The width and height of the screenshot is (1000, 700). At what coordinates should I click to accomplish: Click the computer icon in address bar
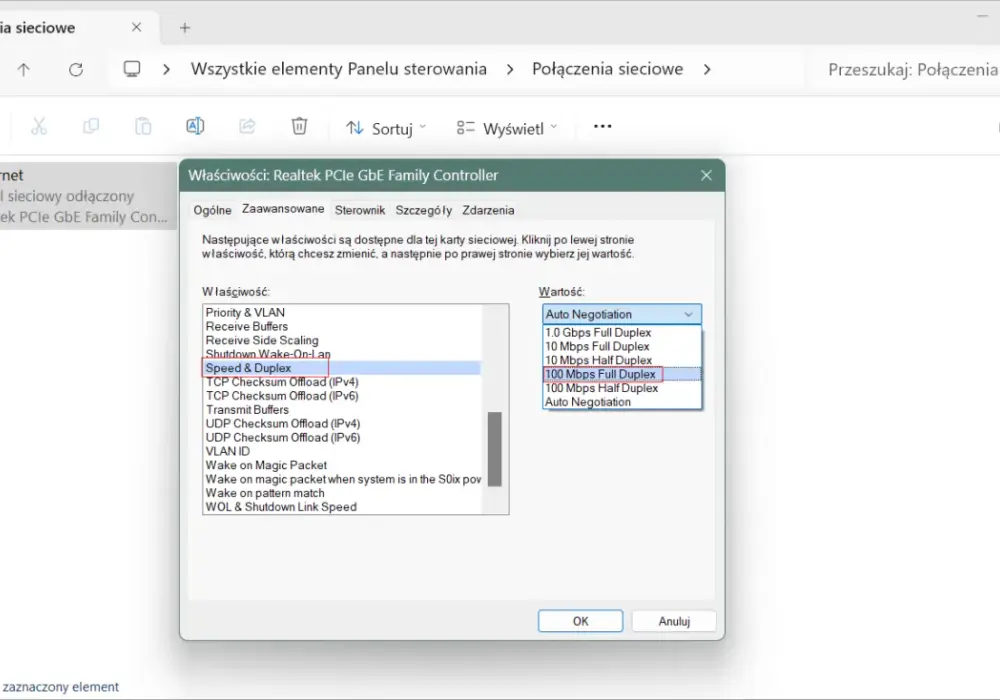[x=132, y=69]
